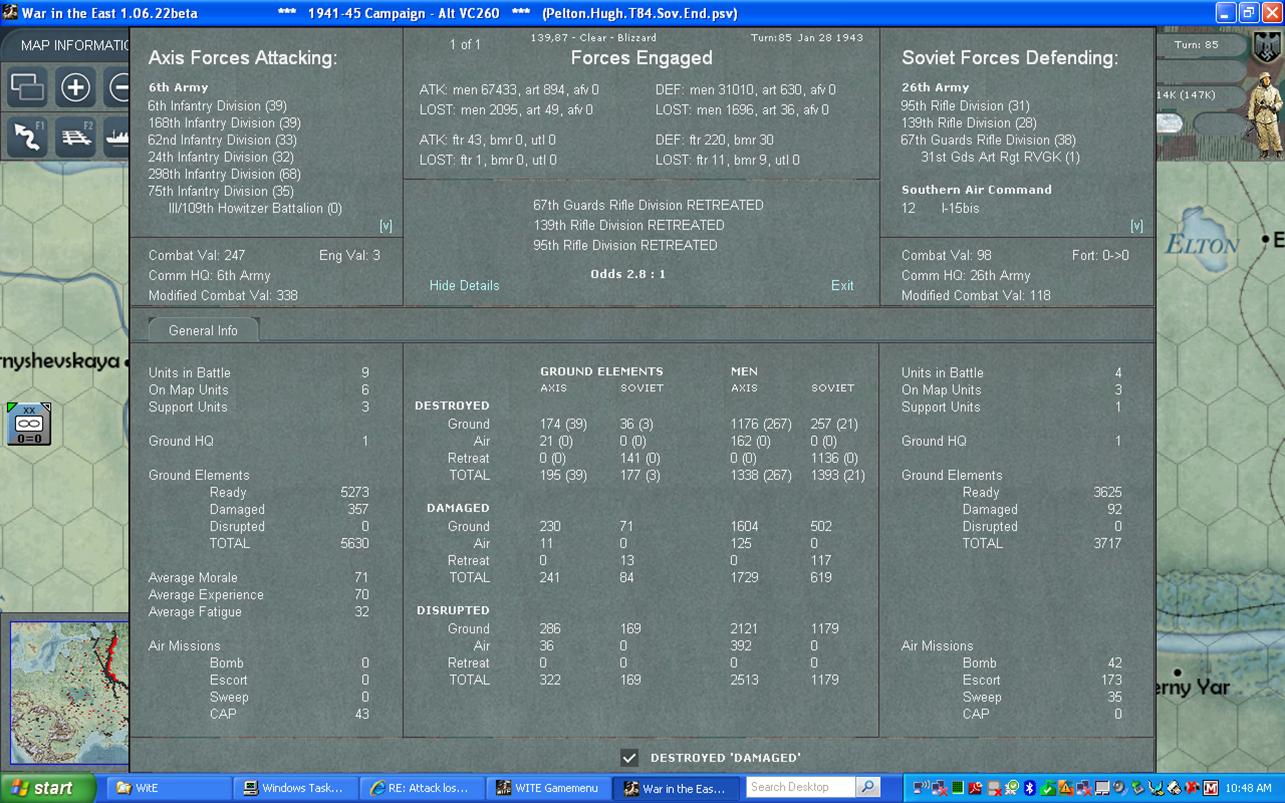Click 62nd Infantry Division (33) entry

coord(223,140)
